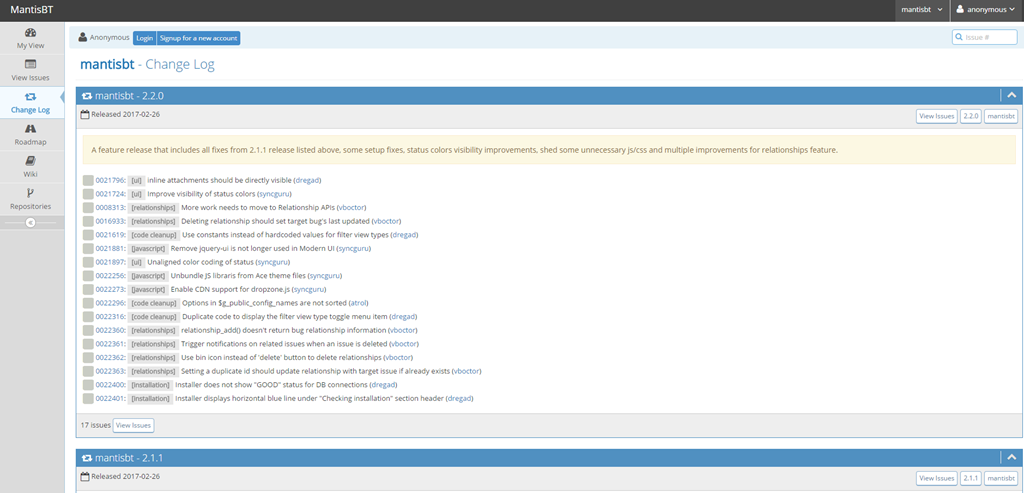
Task: Collapse the mantisbt 2.1.1 section chevron
Action: (1012, 458)
